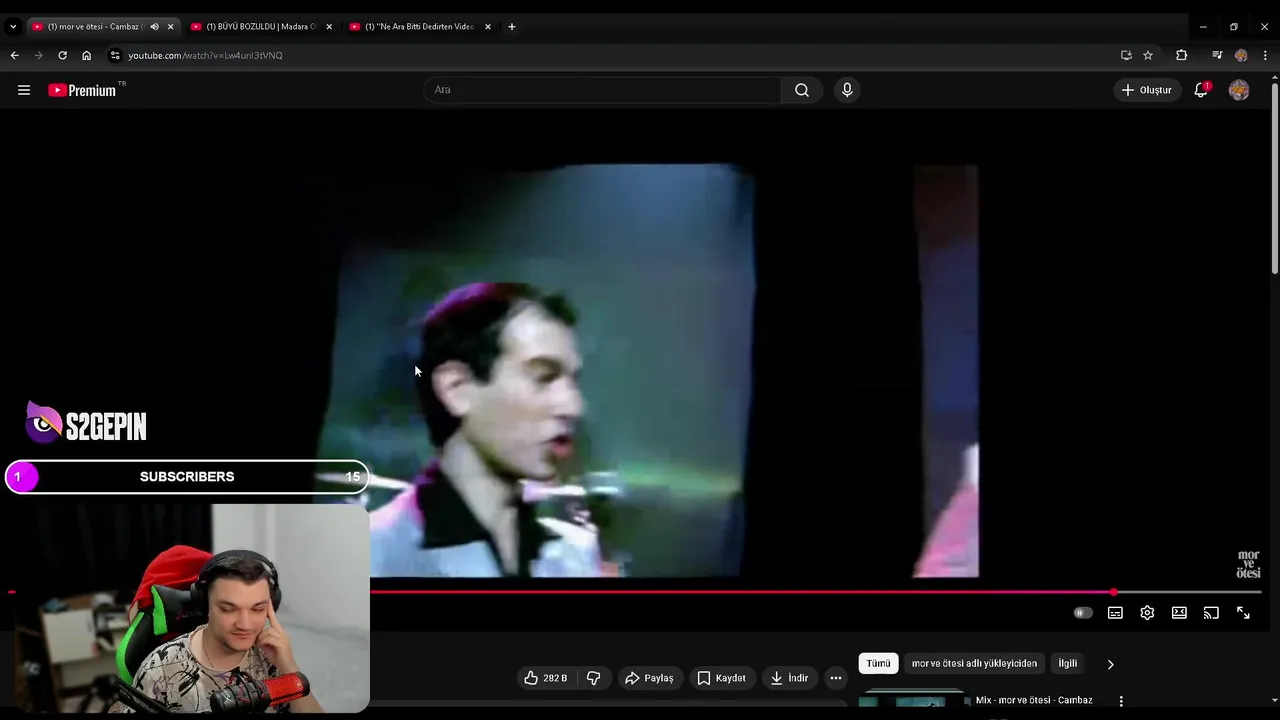Image resolution: width=1280 pixels, height=720 pixels.
Task: Dislike the video
Action: (593, 678)
